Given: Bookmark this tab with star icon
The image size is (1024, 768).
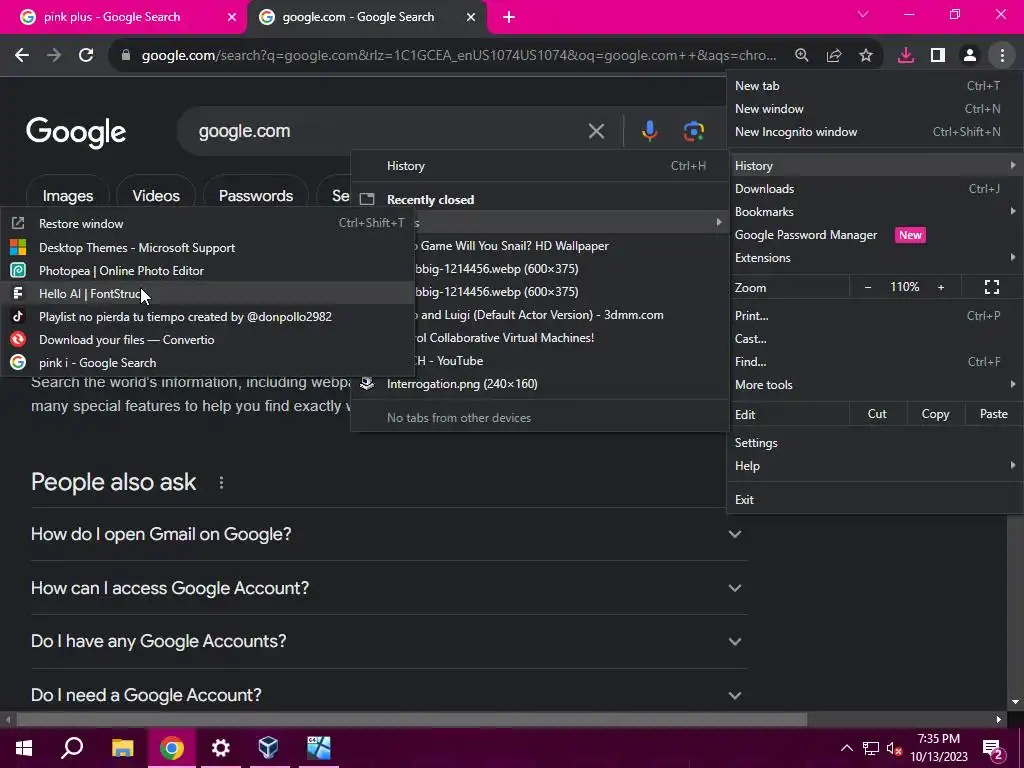Looking at the screenshot, I should [866, 56].
